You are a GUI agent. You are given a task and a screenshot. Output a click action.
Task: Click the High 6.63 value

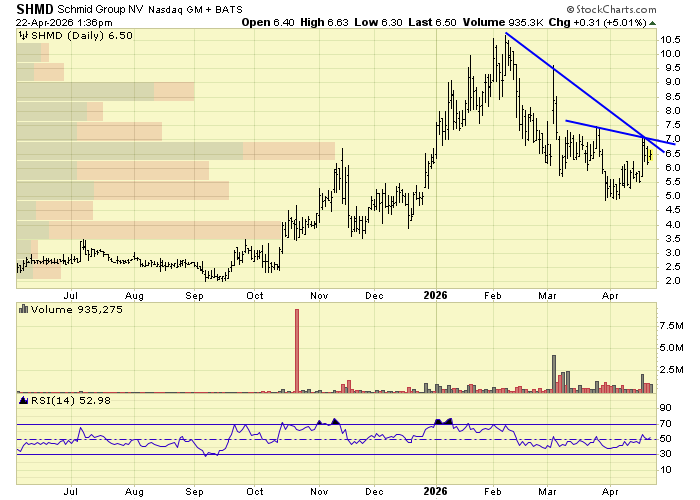pos(324,22)
